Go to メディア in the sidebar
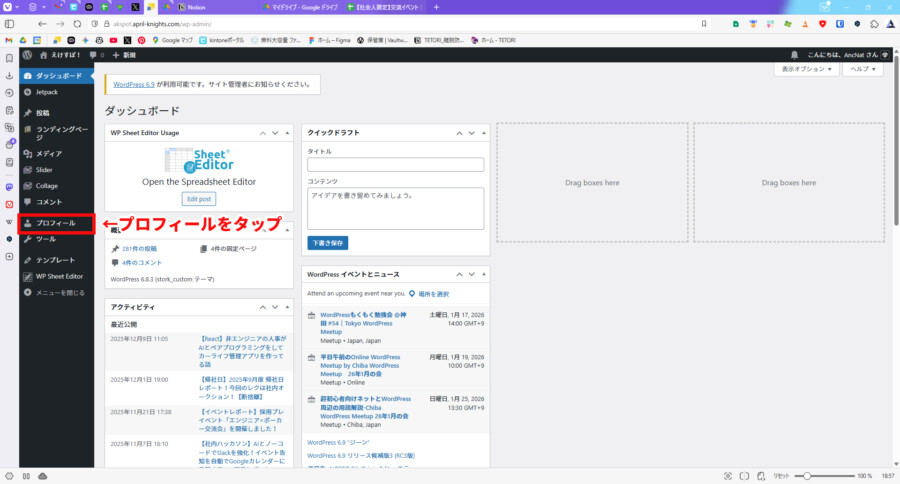 [48, 154]
